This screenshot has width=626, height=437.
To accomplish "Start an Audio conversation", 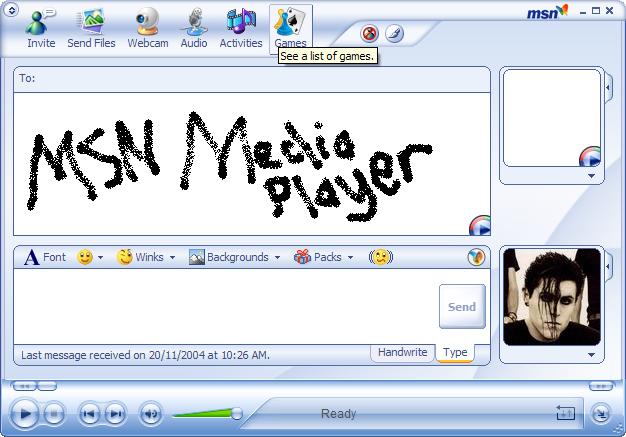I will [194, 28].
